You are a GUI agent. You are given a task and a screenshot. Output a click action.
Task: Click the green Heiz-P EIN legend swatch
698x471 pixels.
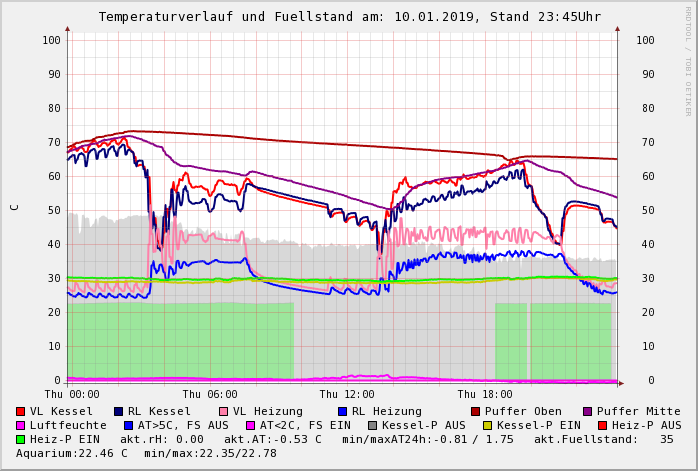pyautogui.click(x=21, y=440)
